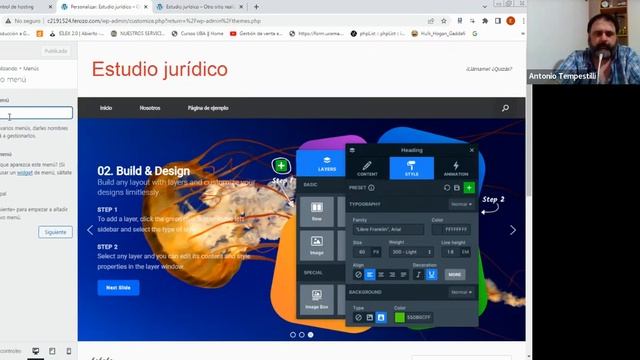The height and width of the screenshot is (360, 640).
Task: Toggle italic decoration in Heading panel
Action: pos(418,275)
